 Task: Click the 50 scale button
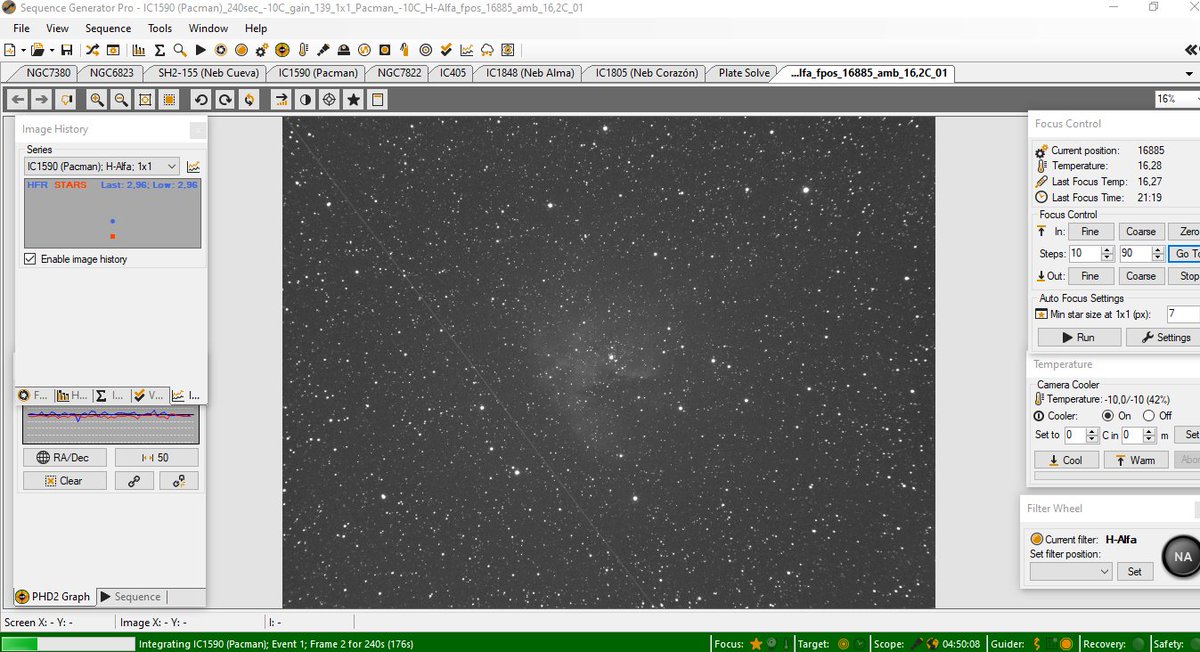pos(156,458)
